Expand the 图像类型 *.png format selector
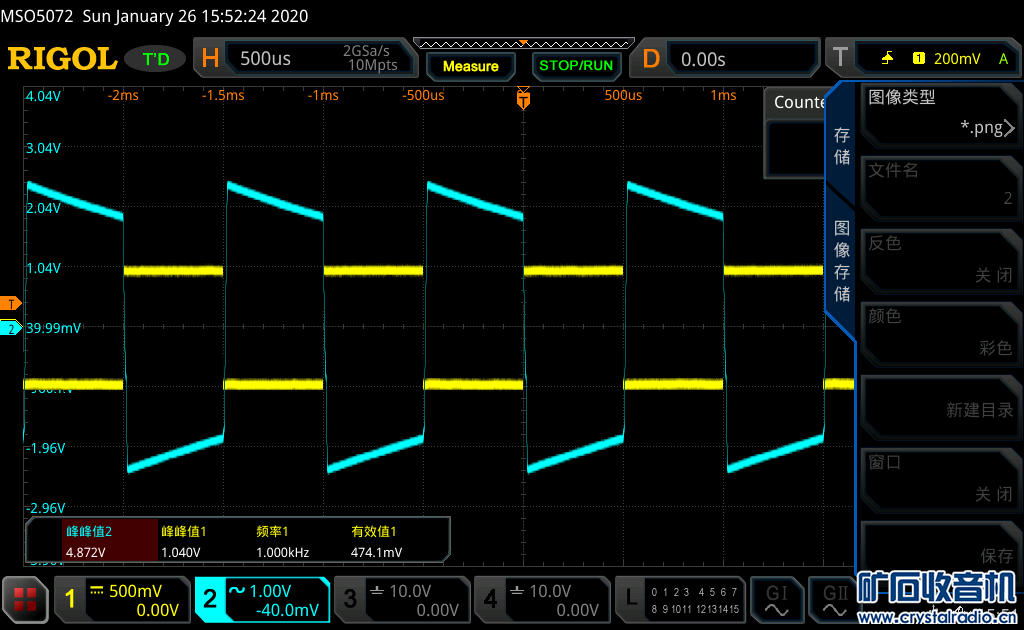1024x630 pixels. [x=940, y=112]
